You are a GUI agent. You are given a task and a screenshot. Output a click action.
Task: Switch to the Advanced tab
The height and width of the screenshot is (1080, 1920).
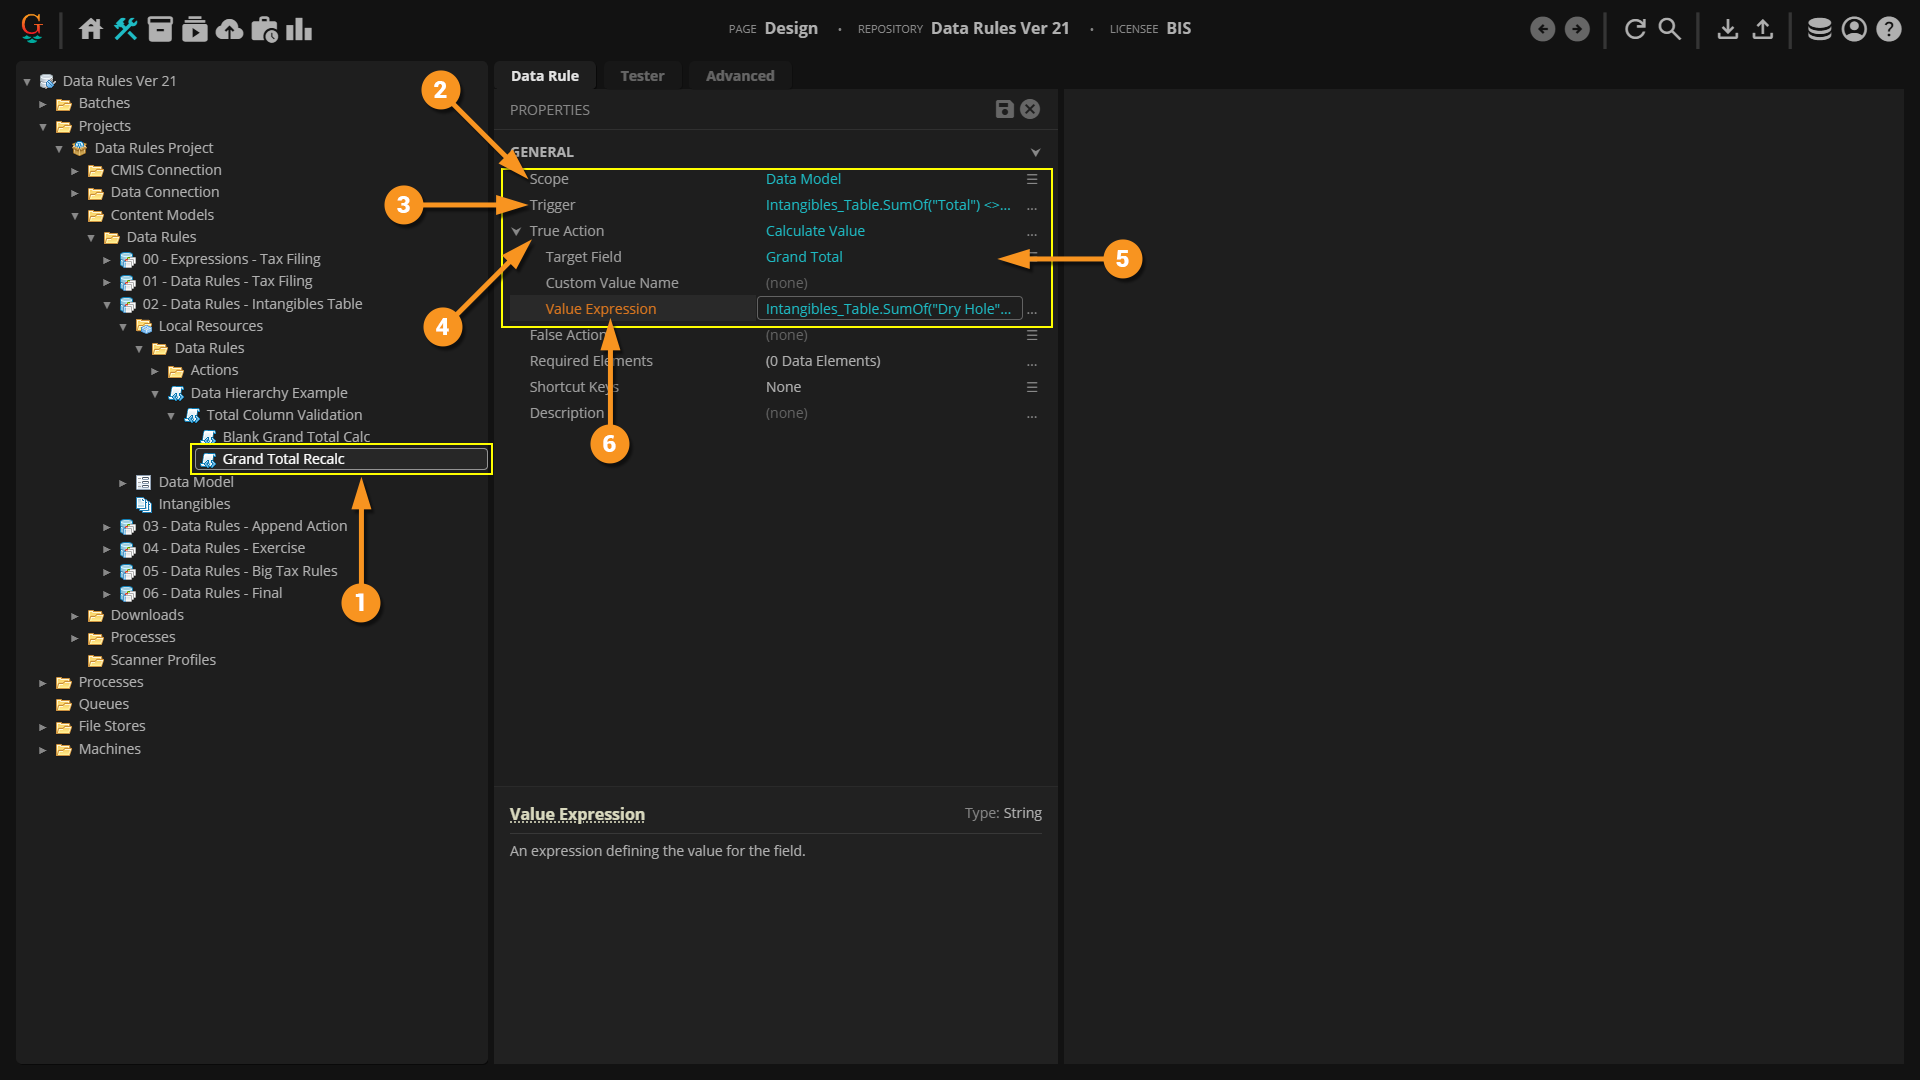click(739, 76)
